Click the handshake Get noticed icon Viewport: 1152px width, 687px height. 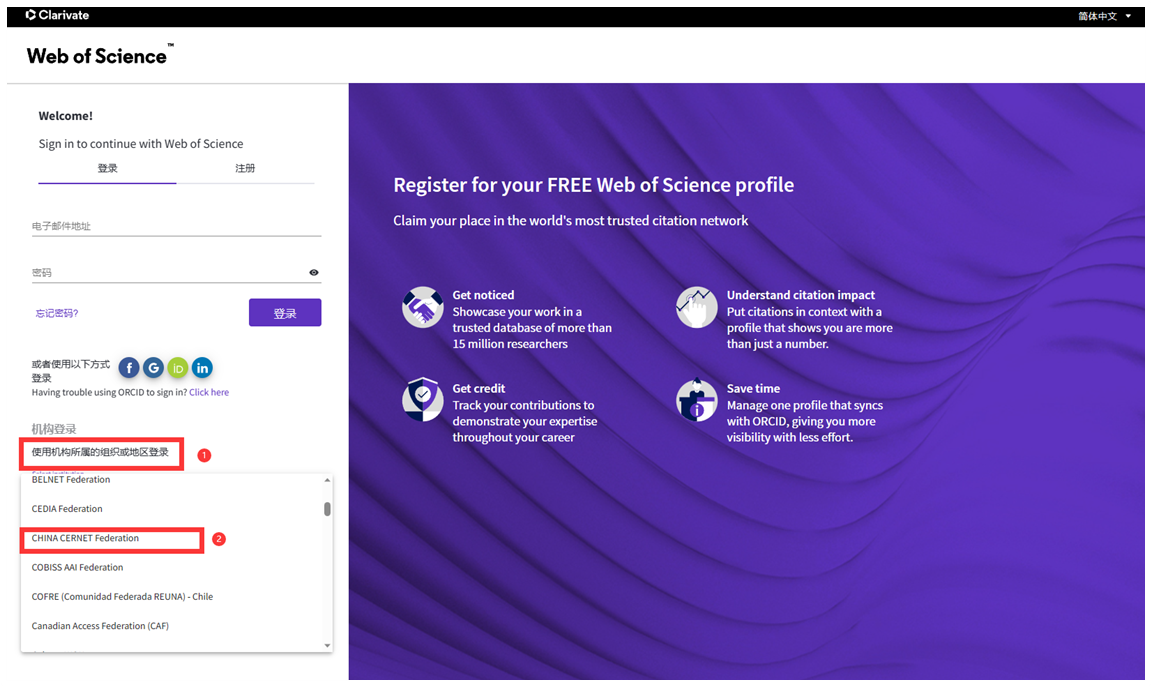point(422,307)
